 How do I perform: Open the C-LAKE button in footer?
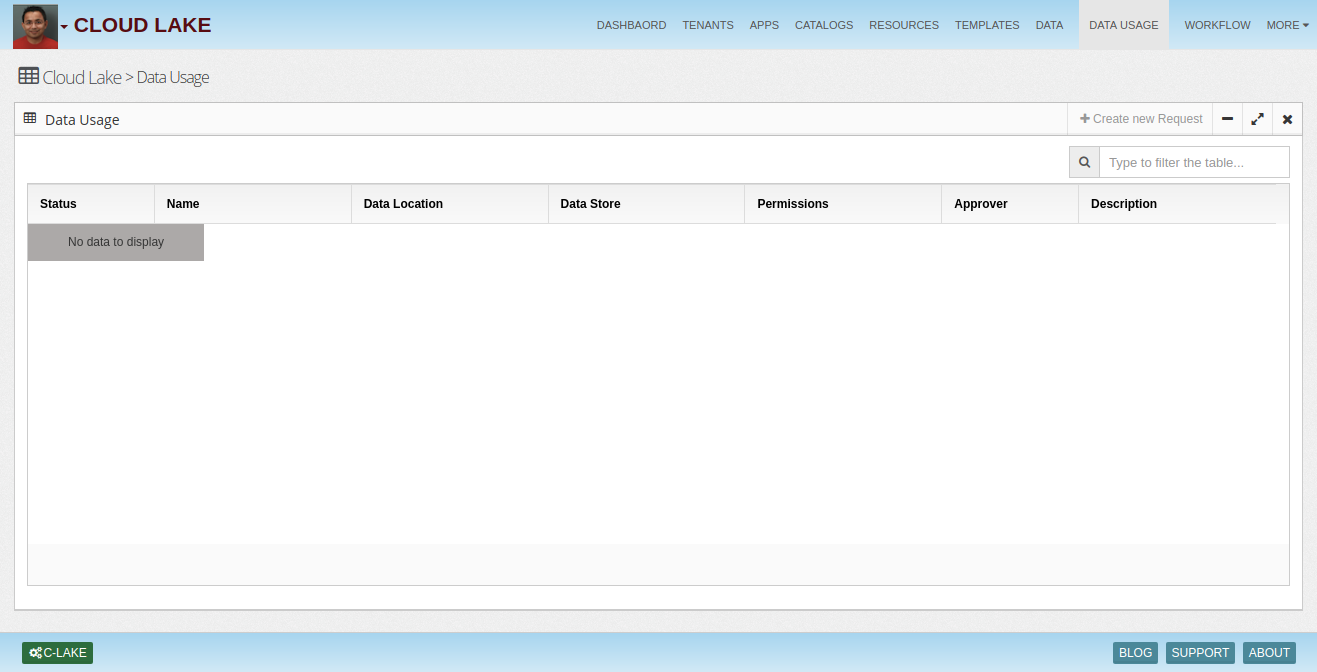(x=58, y=653)
